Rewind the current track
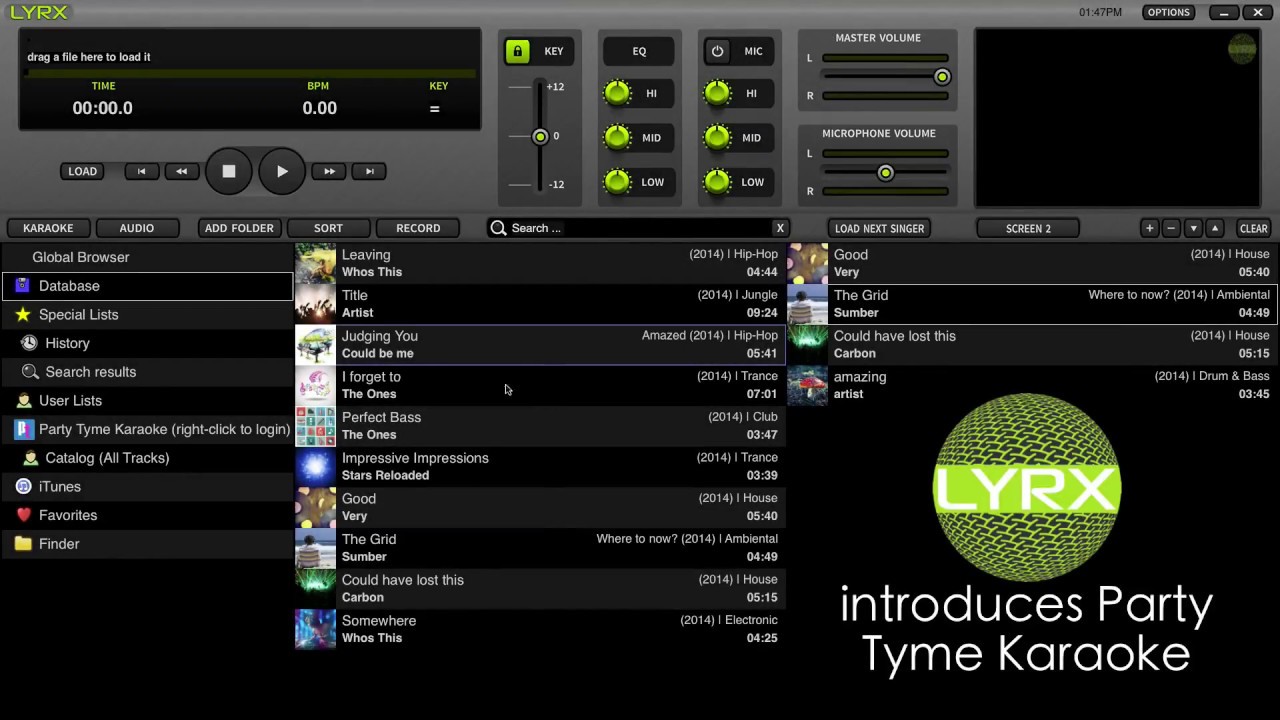 click(181, 171)
